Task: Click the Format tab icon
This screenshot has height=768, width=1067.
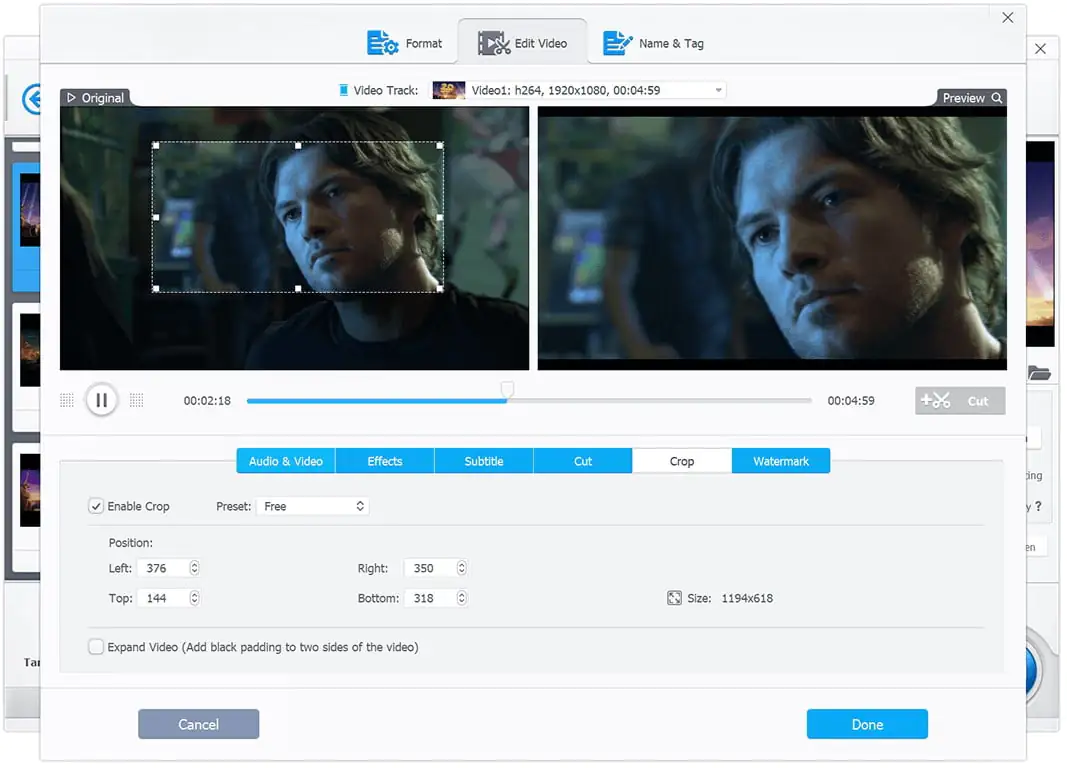Action: (383, 43)
